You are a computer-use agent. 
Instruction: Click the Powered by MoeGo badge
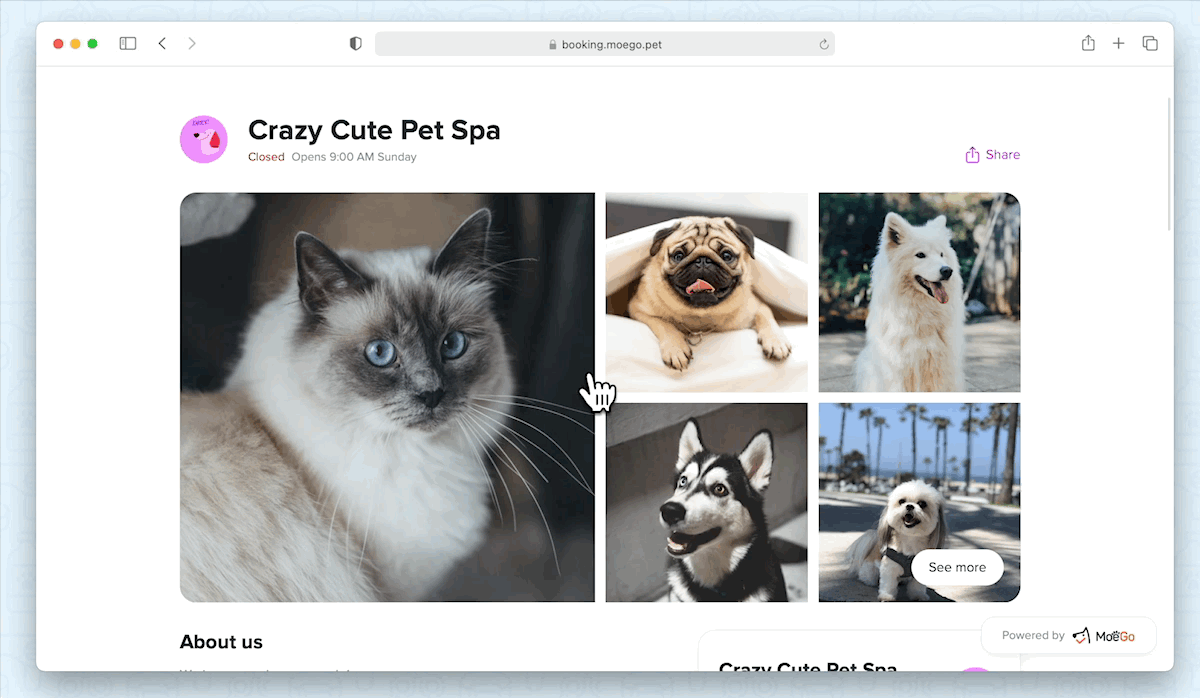click(1069, 636)
